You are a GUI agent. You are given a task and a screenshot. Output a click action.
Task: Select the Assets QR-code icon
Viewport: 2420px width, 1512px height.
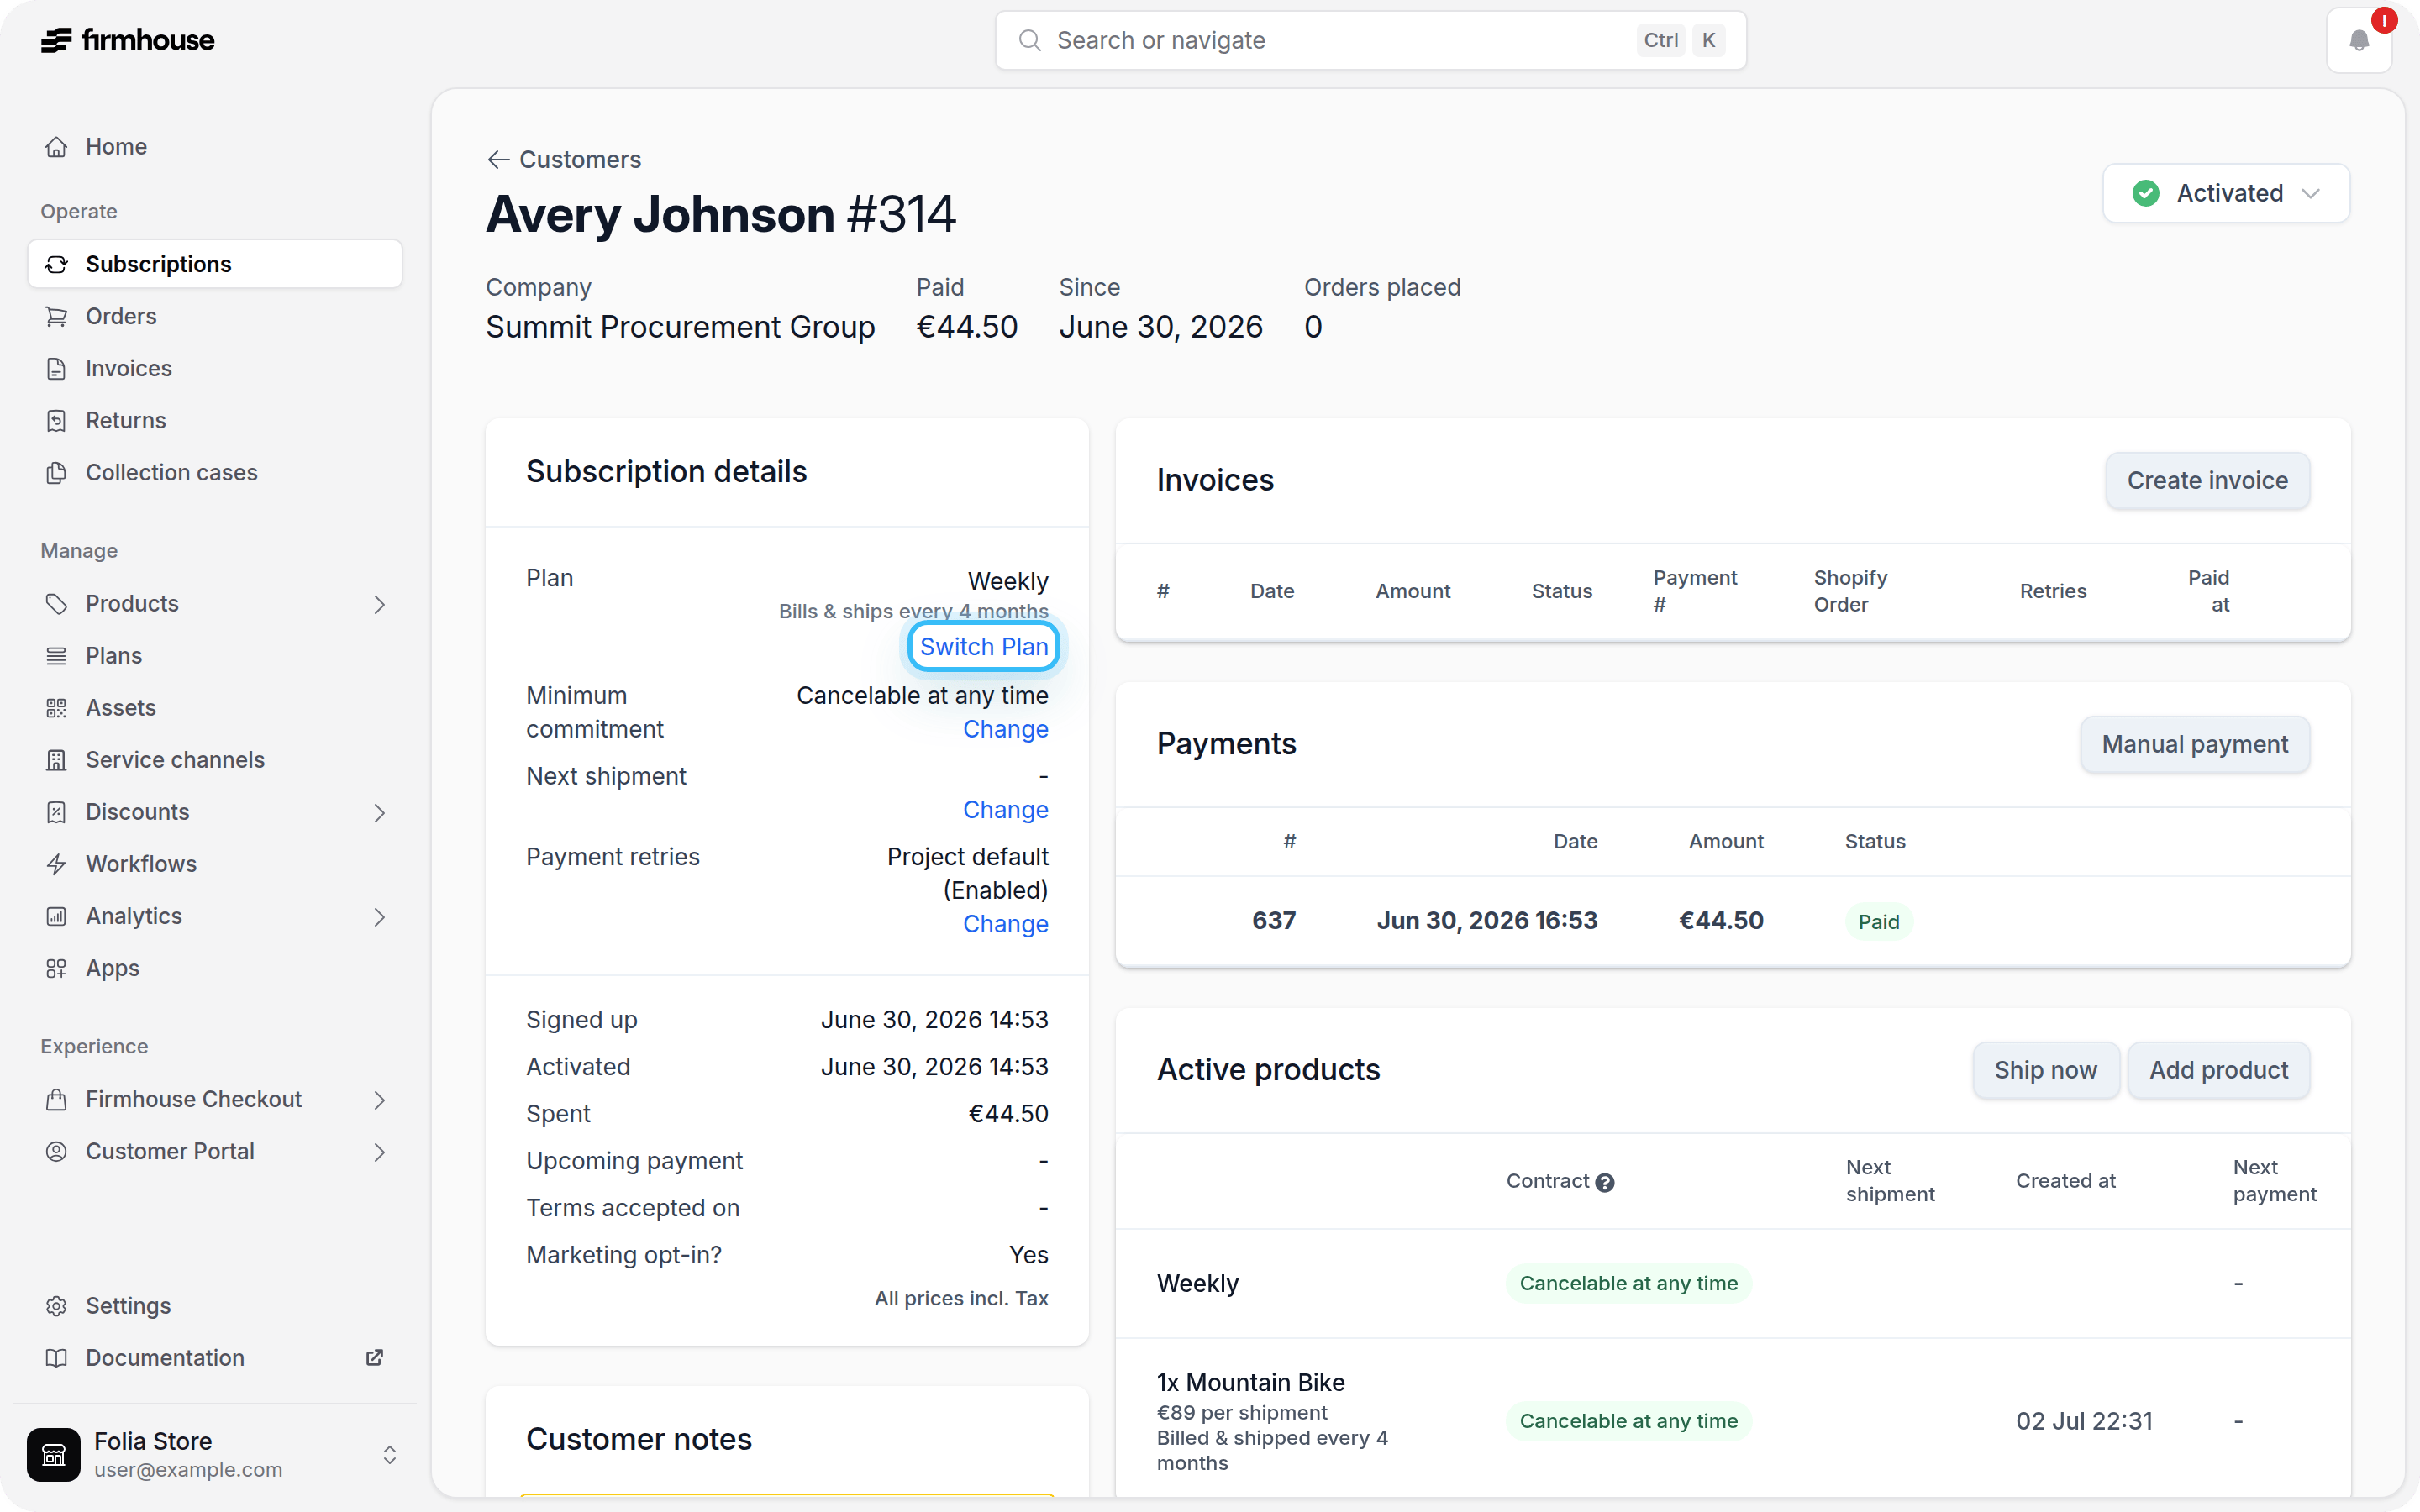[57, 708]
